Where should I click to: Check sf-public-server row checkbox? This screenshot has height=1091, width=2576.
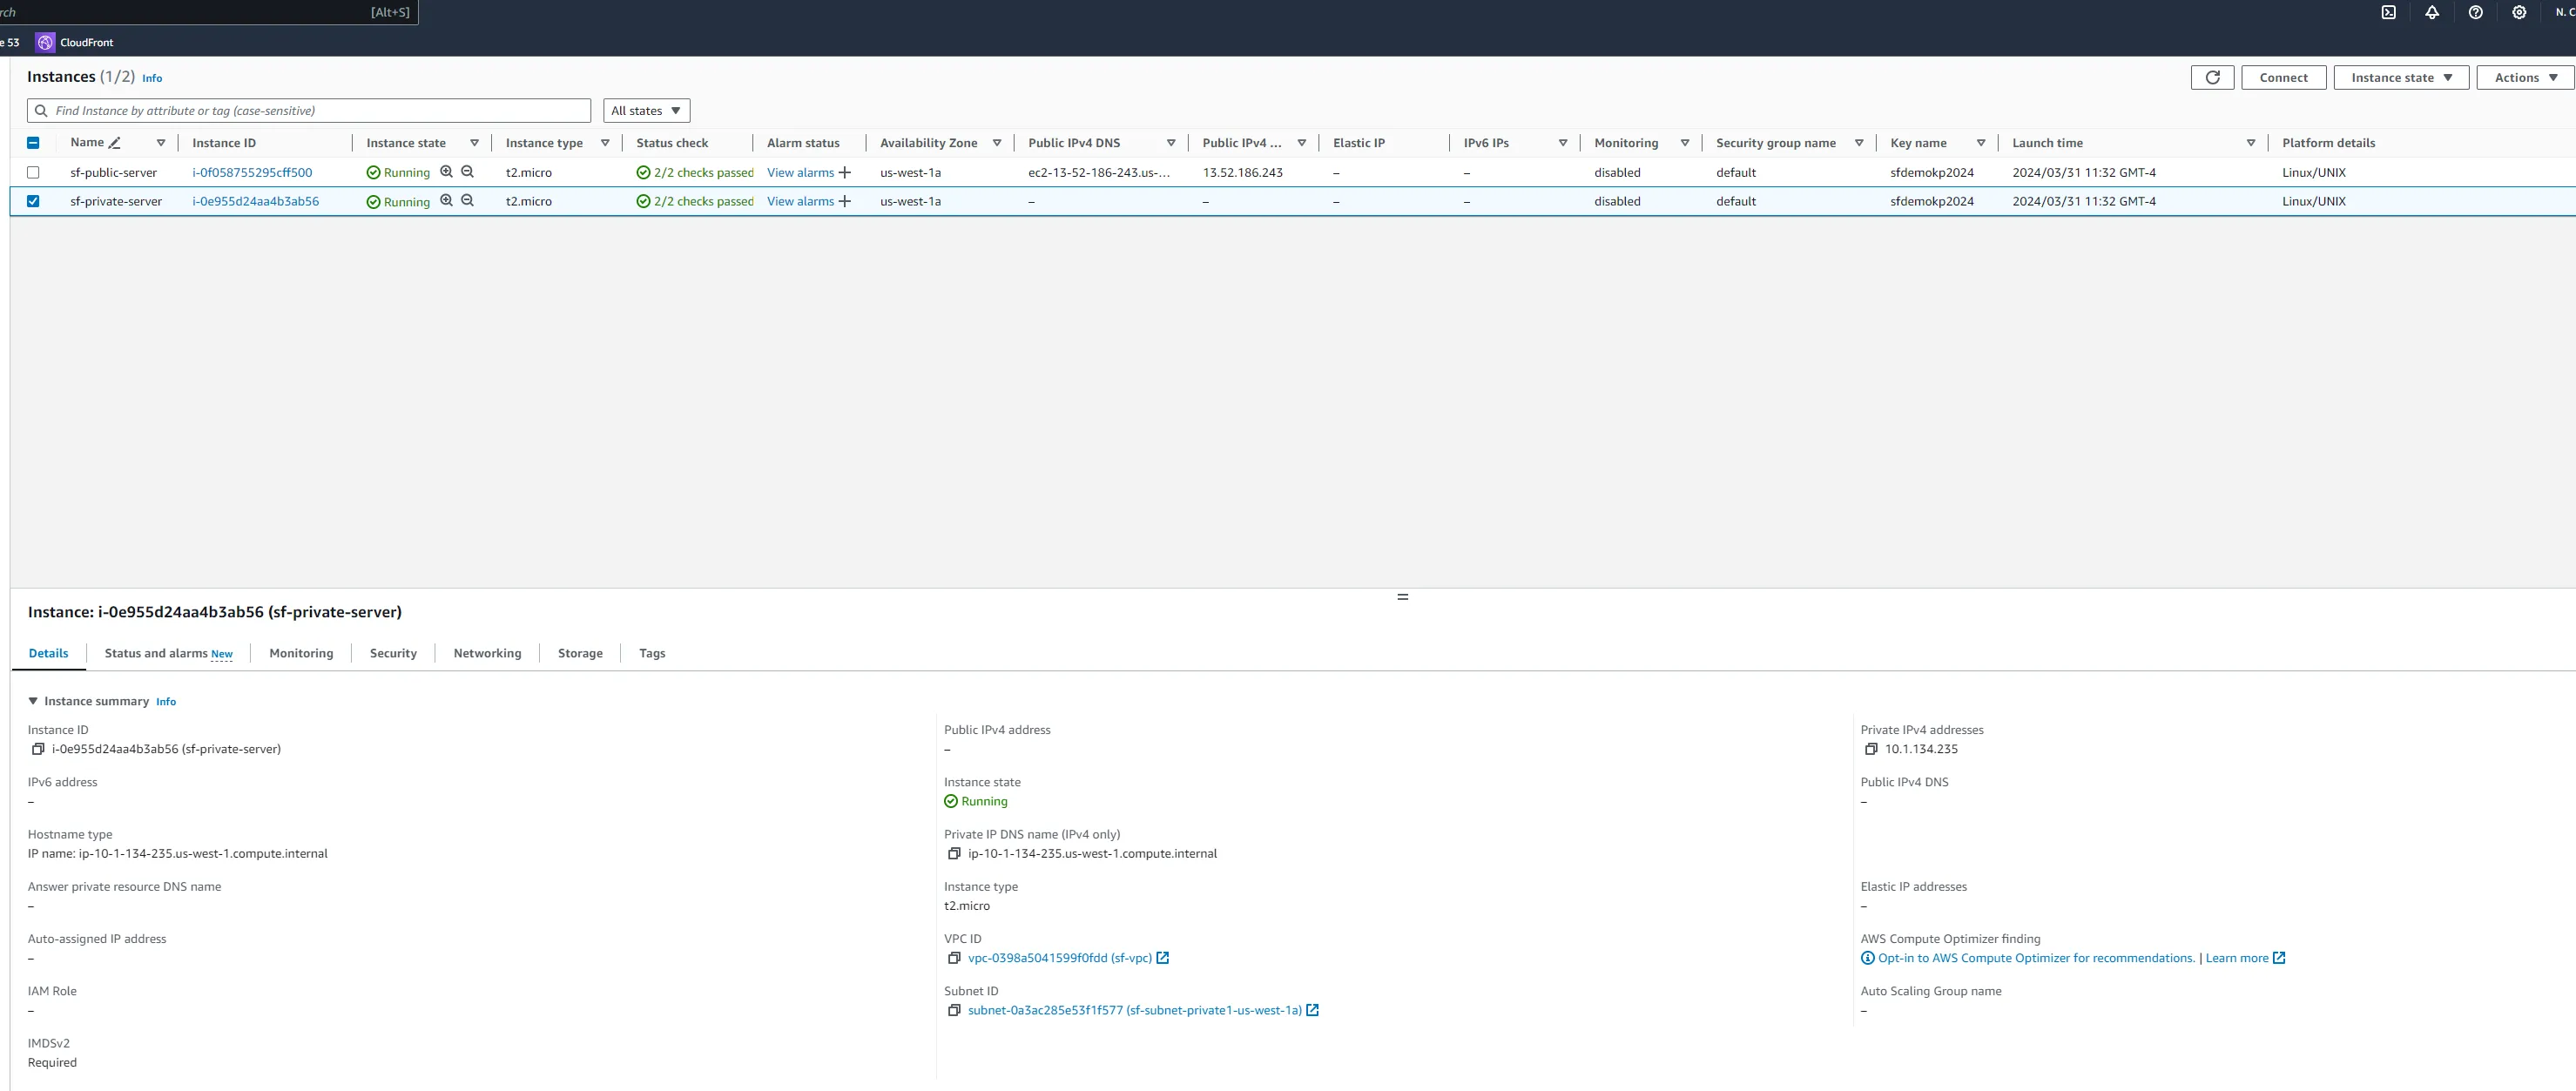[33, 172]
